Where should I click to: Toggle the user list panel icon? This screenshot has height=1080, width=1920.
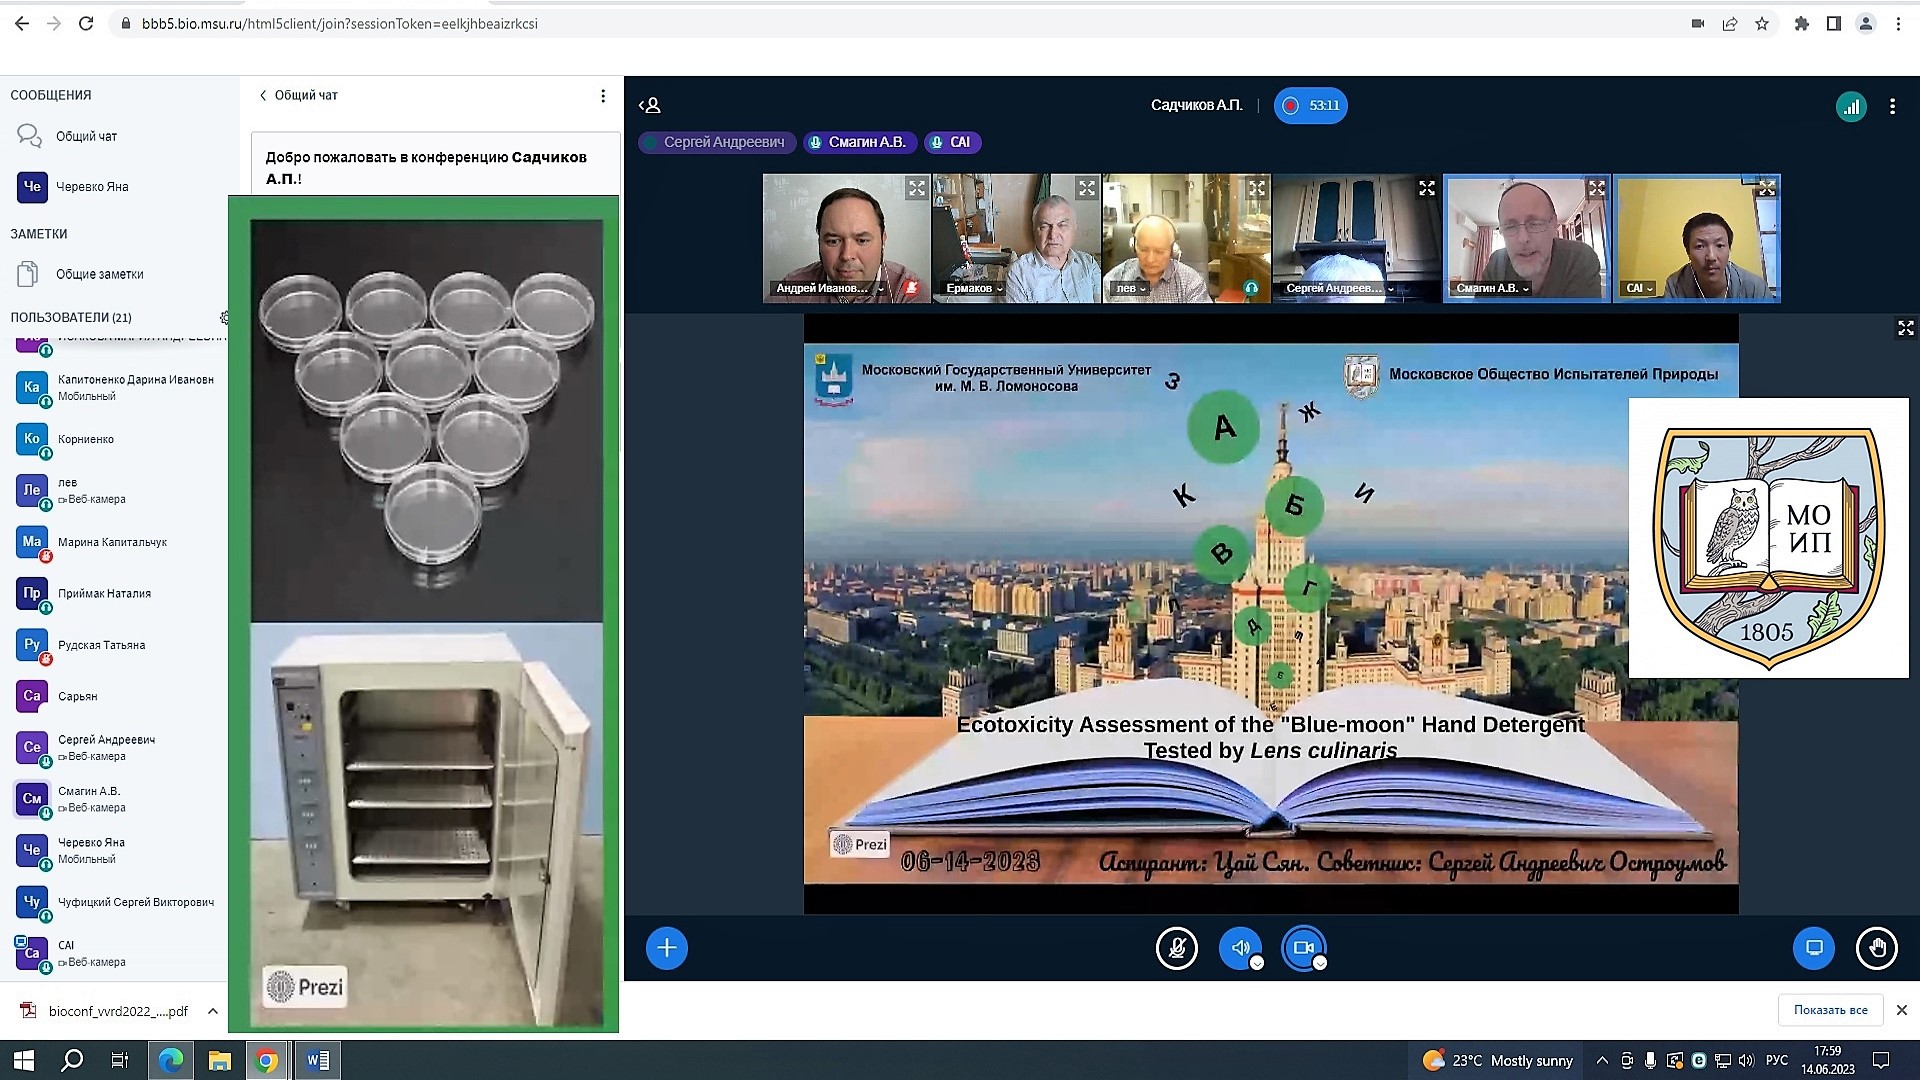click(x=650, y=105)
